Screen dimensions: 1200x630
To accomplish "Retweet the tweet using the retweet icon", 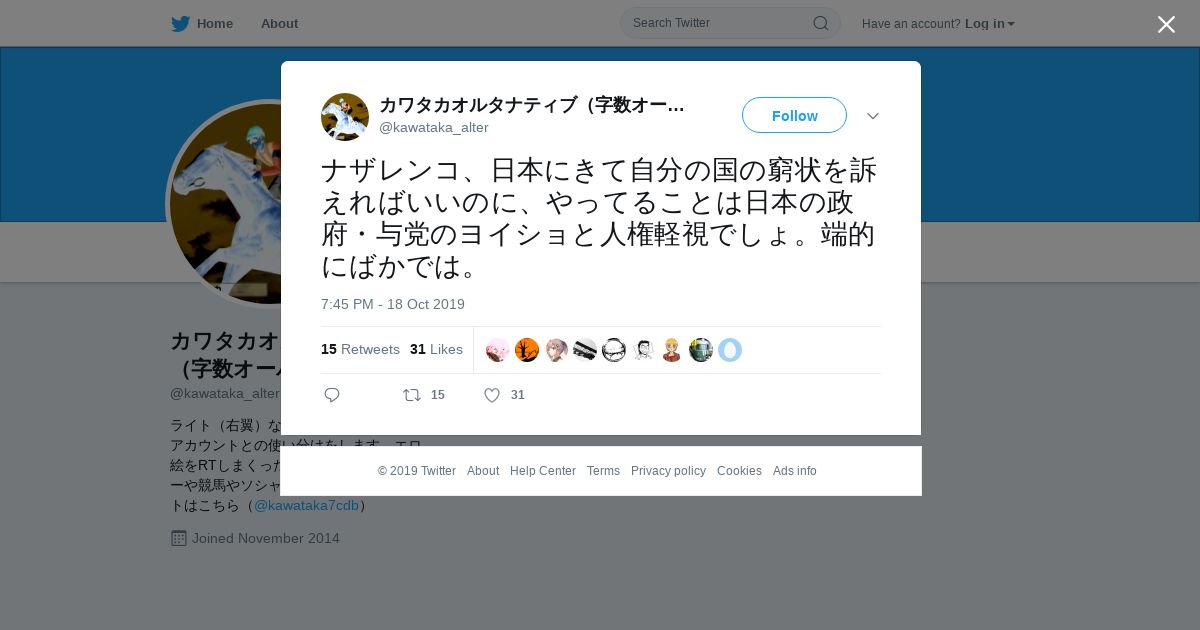I will pos(412,395).
